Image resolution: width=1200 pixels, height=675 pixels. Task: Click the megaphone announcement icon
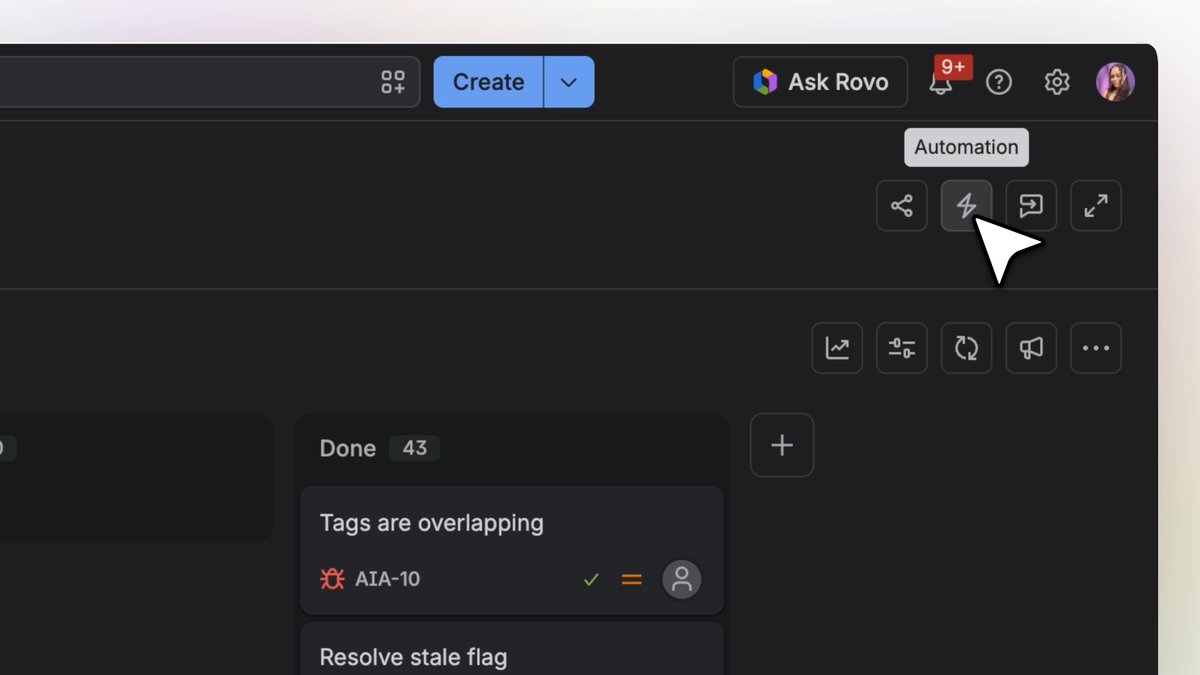(1031, 348)
